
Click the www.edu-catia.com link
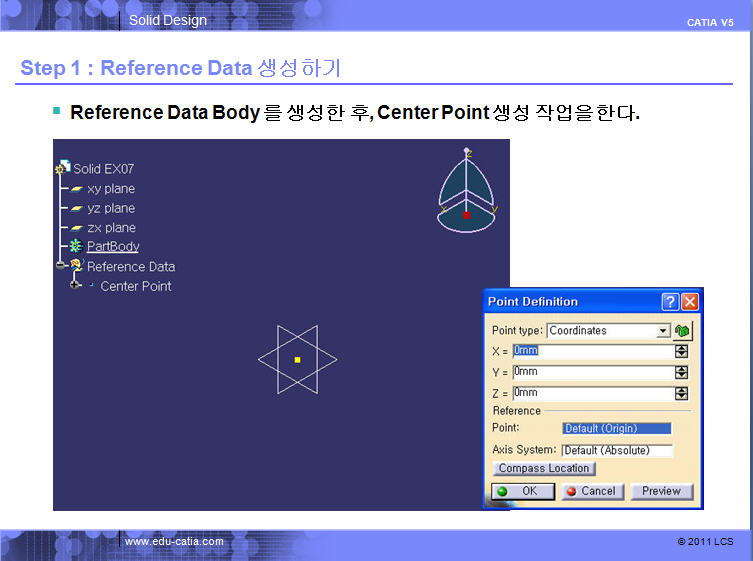[174, 541]
